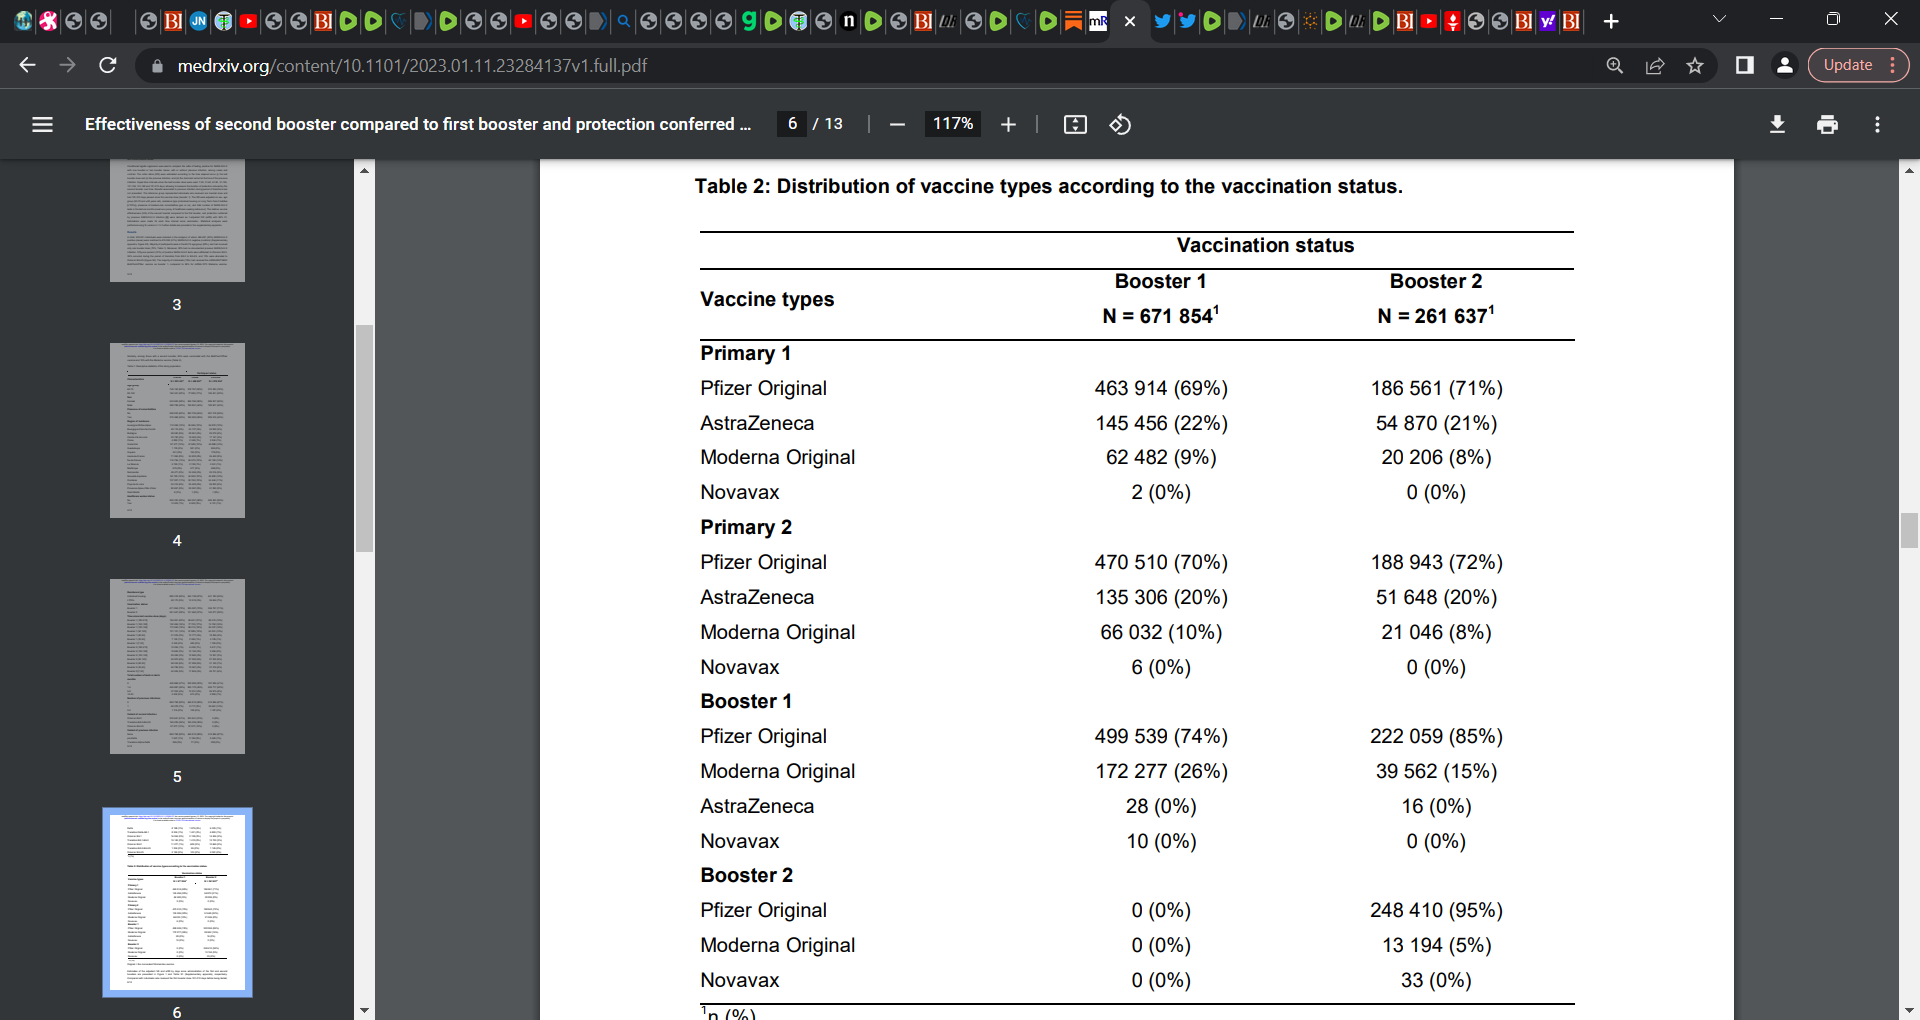This screenshot has height=1020, width=1920.
Task: Toggle the PDF sidebar menu icon
Action: 42,124
